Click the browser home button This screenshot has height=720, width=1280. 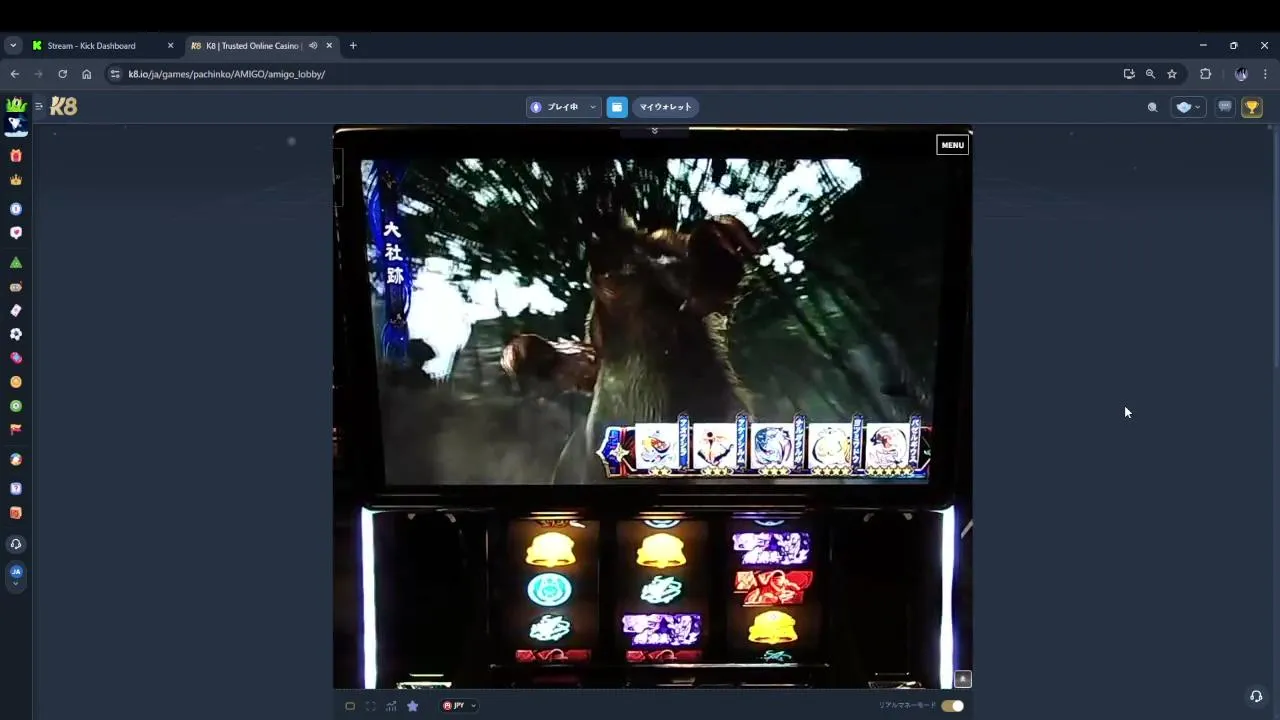86,74
